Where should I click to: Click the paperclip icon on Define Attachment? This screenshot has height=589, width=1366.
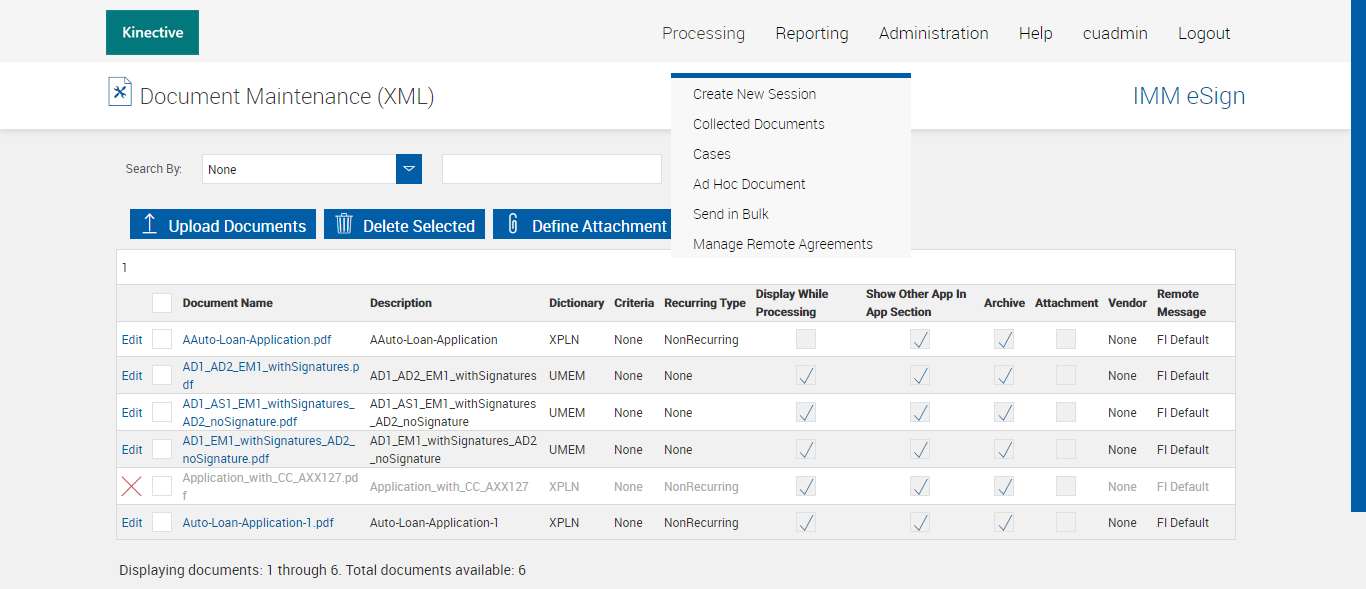point(513,224)
